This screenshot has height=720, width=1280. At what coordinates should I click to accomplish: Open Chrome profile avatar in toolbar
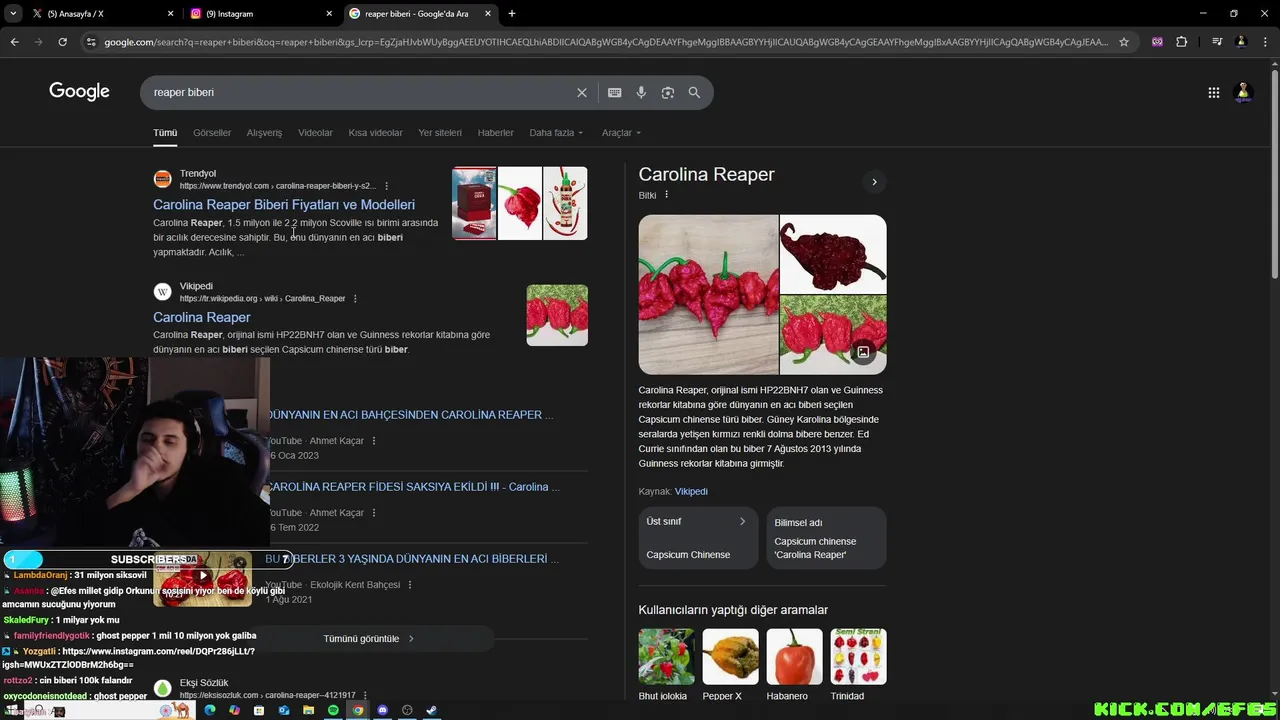tap(1241, 42)
